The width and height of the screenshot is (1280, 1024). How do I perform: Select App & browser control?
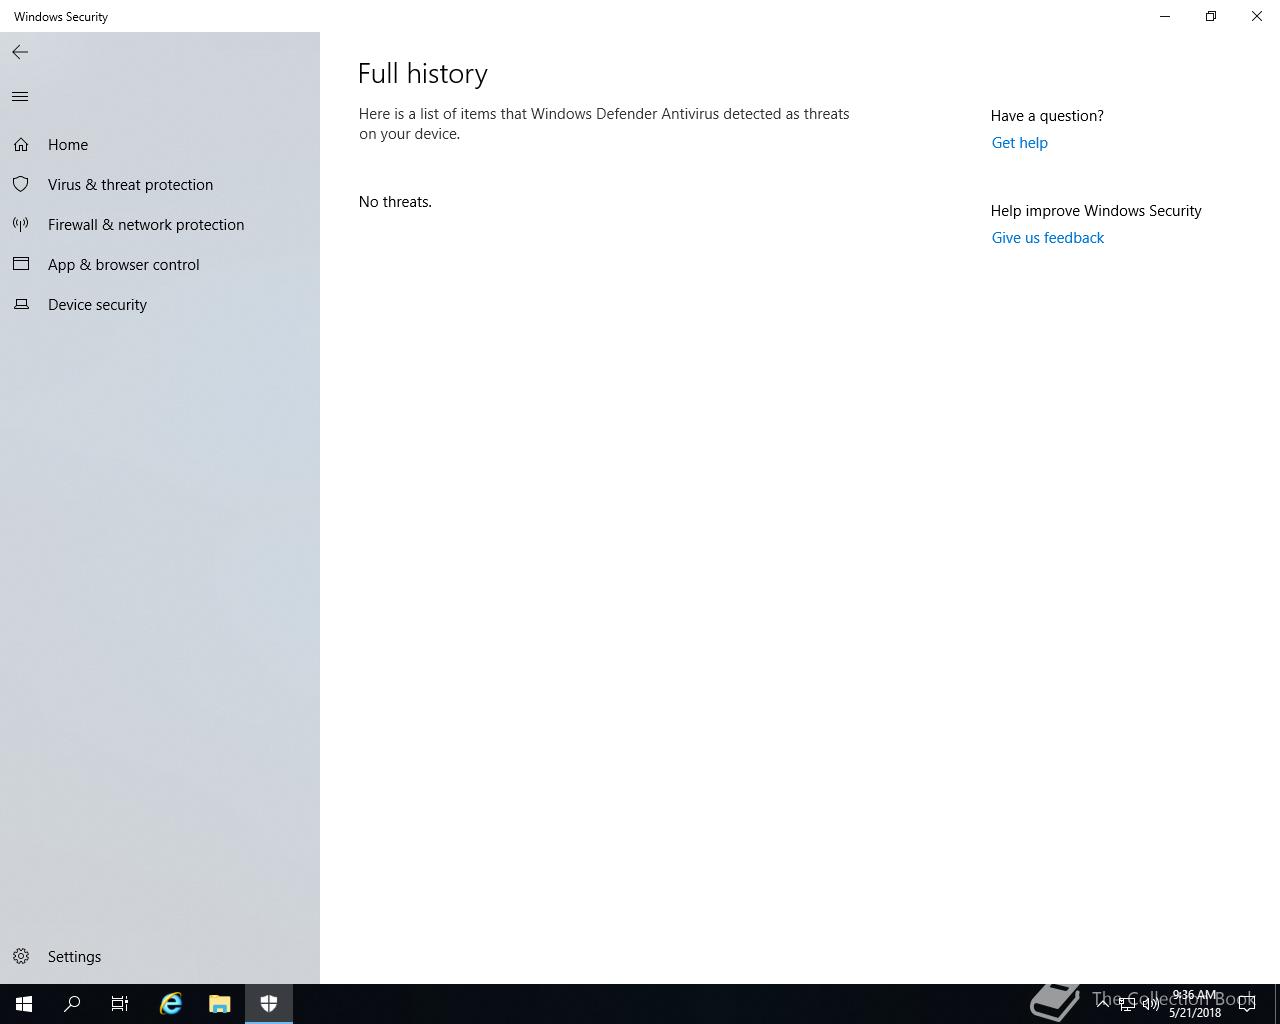coord(160,264)
